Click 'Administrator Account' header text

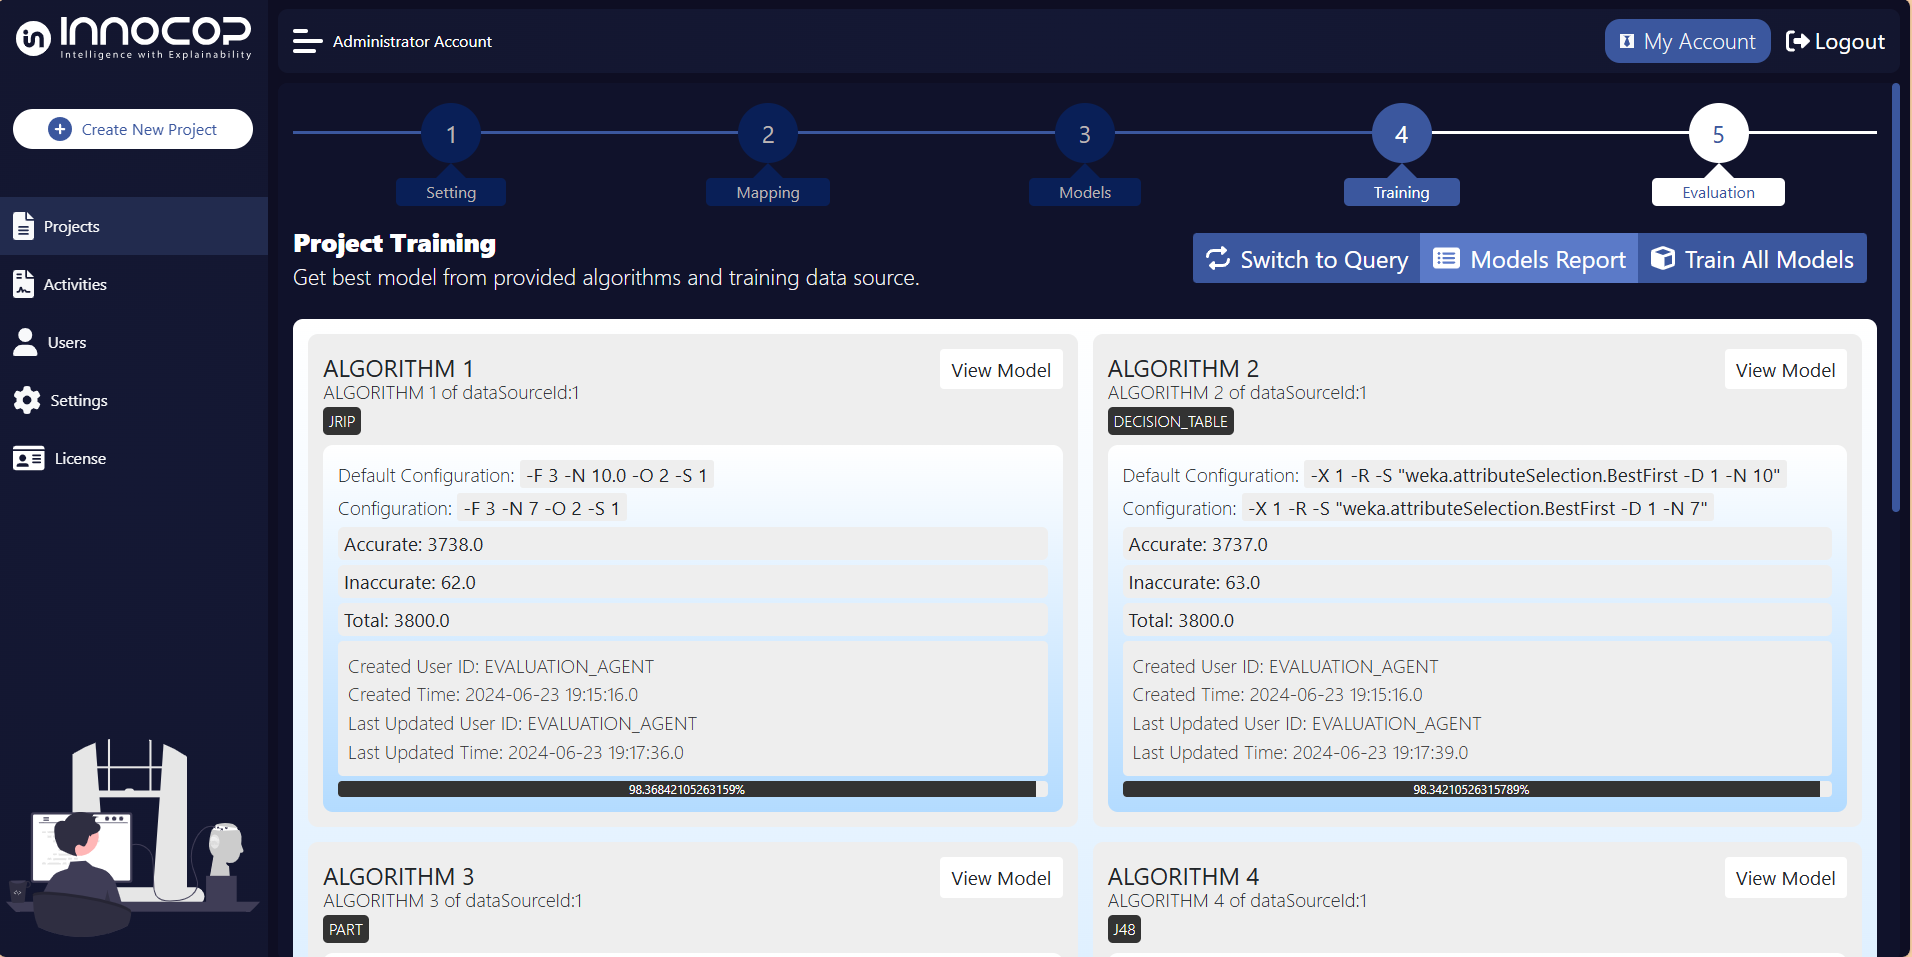(412, 41)
